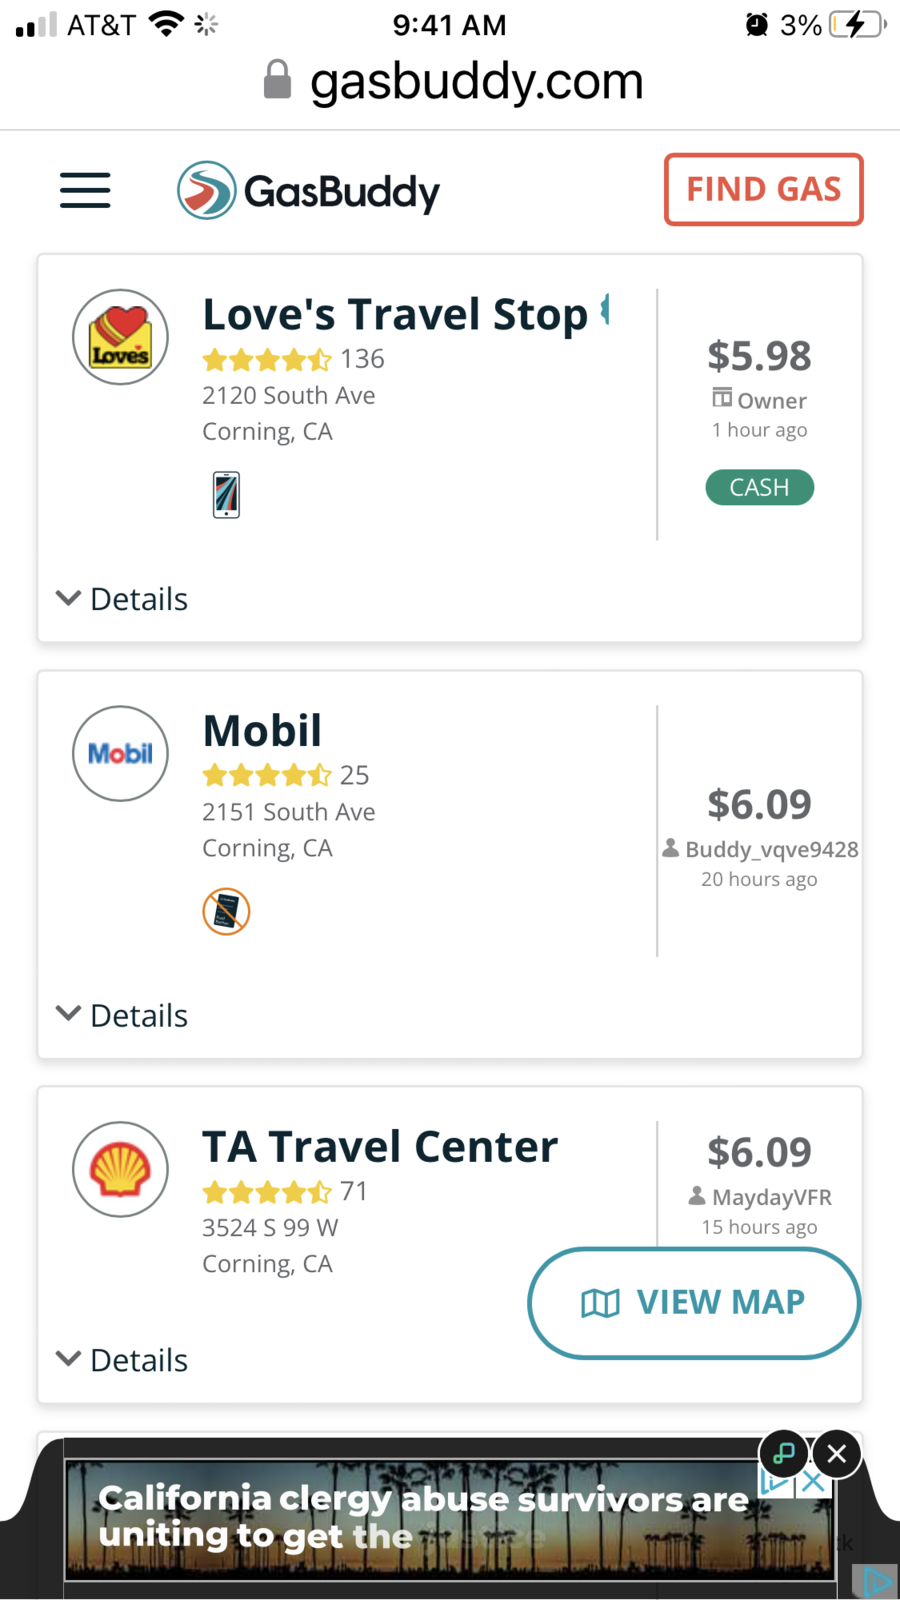Expand Details for TA Travel Center
The height and width of the screenshot is (1600, 900).
click(x=122, y=1360)
